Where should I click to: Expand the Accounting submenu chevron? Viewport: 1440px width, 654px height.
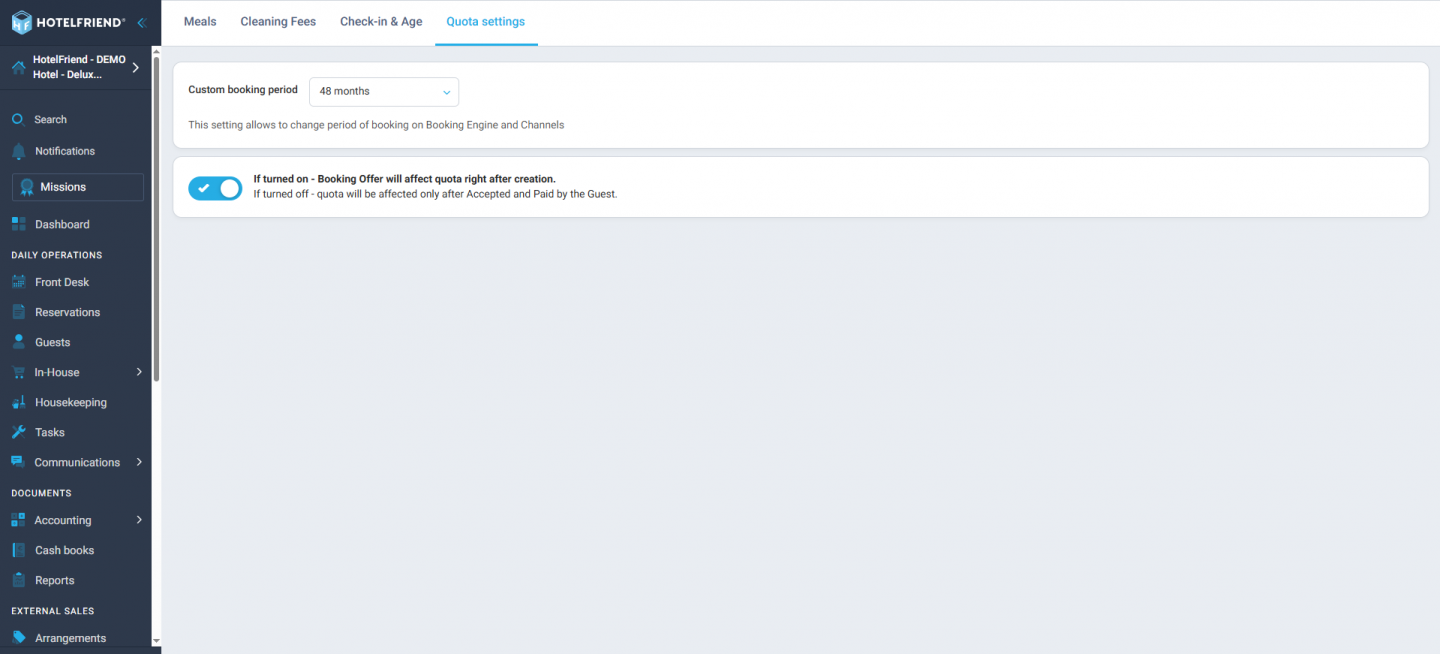coord(139,521)
